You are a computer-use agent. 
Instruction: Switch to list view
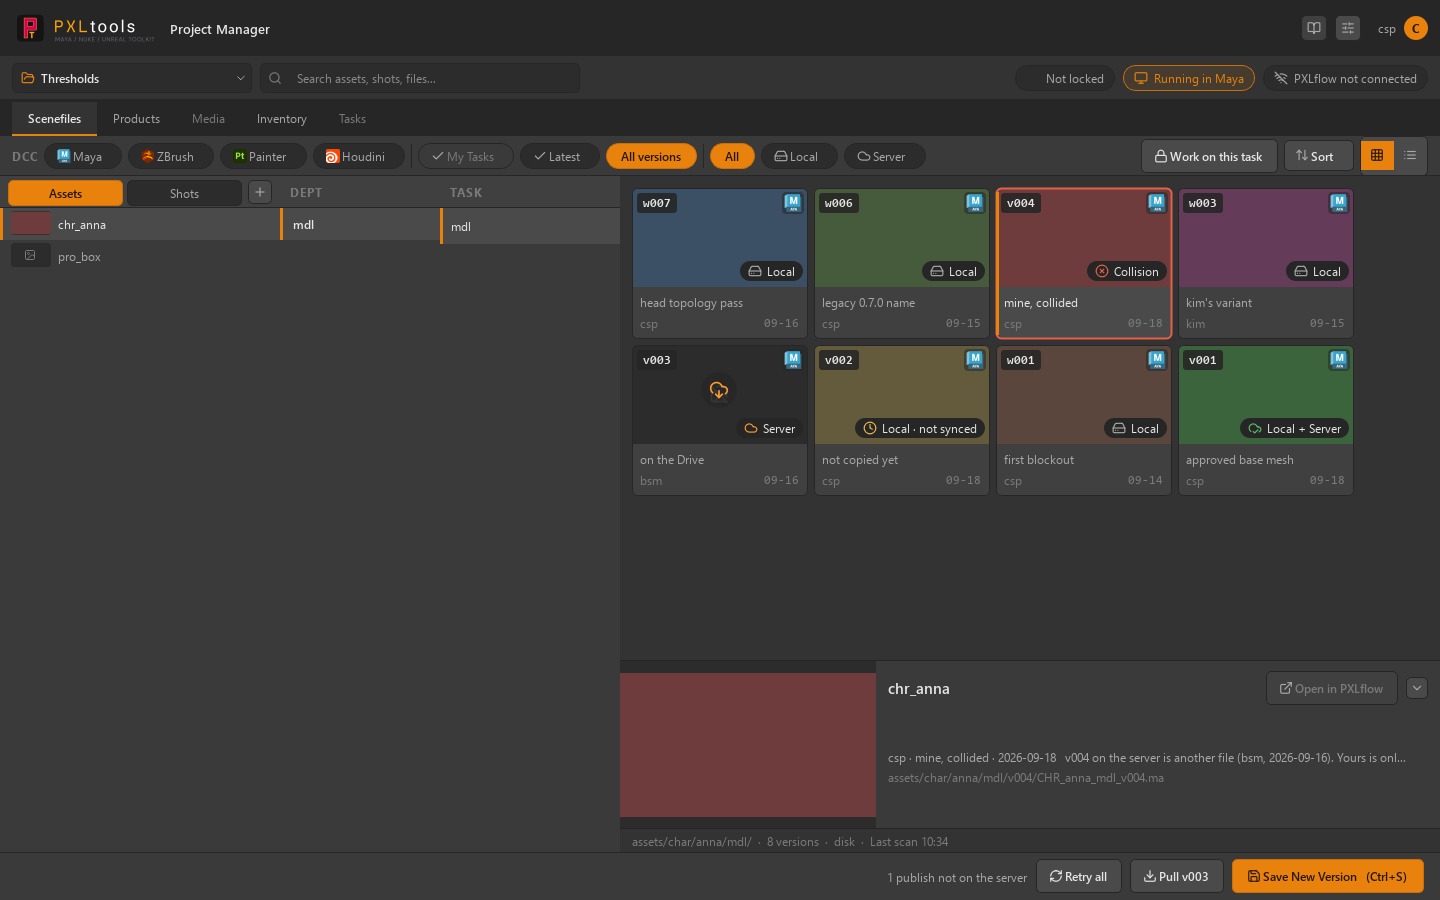[1410, 155]
